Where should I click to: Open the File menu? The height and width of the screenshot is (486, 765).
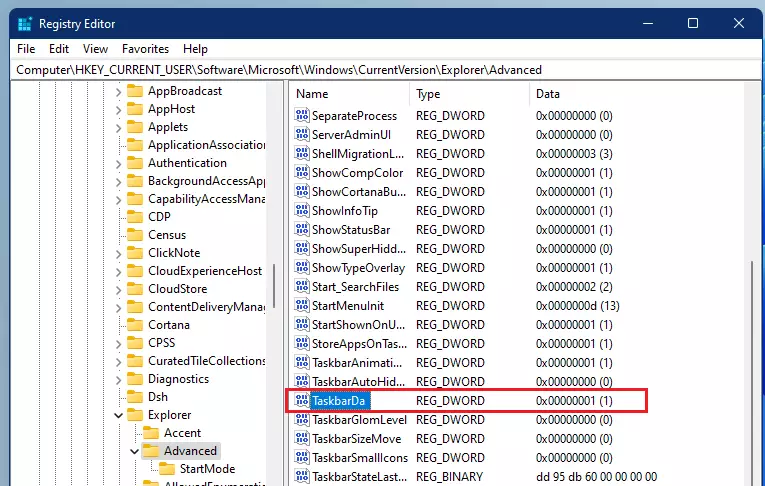26,49
